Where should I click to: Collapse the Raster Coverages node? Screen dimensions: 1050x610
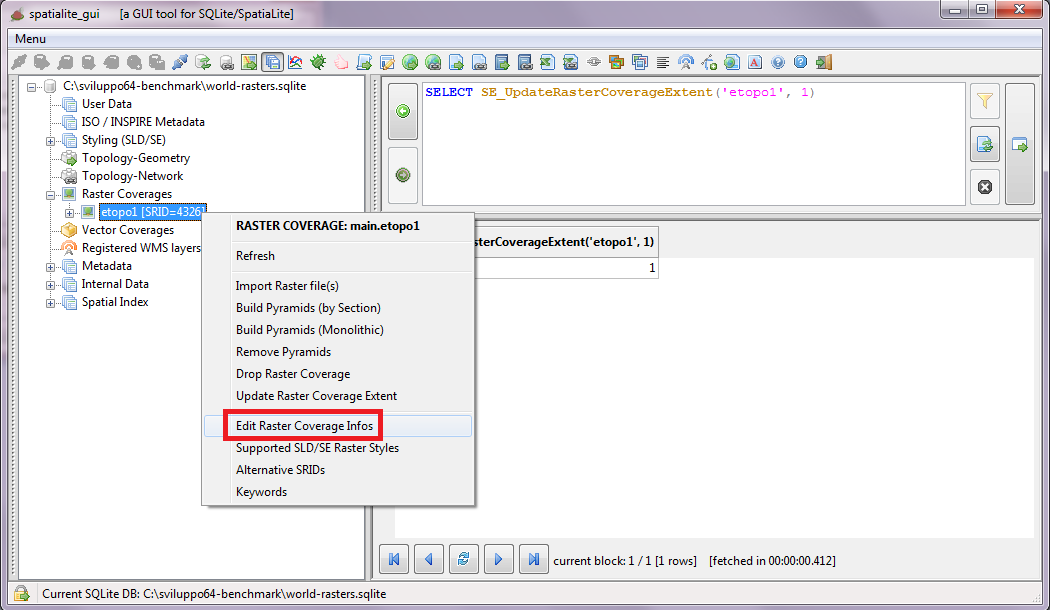pyautogui.click(x=50, y=195)
